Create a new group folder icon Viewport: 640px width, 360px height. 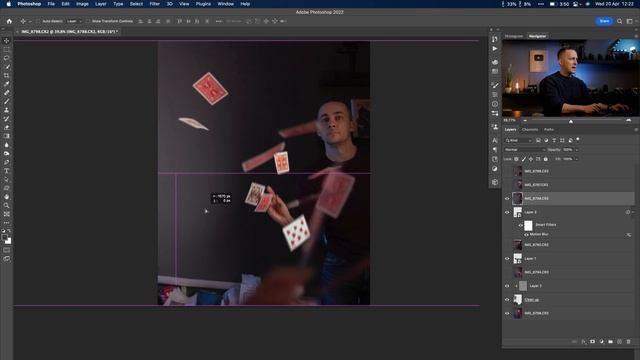(611, 342)
